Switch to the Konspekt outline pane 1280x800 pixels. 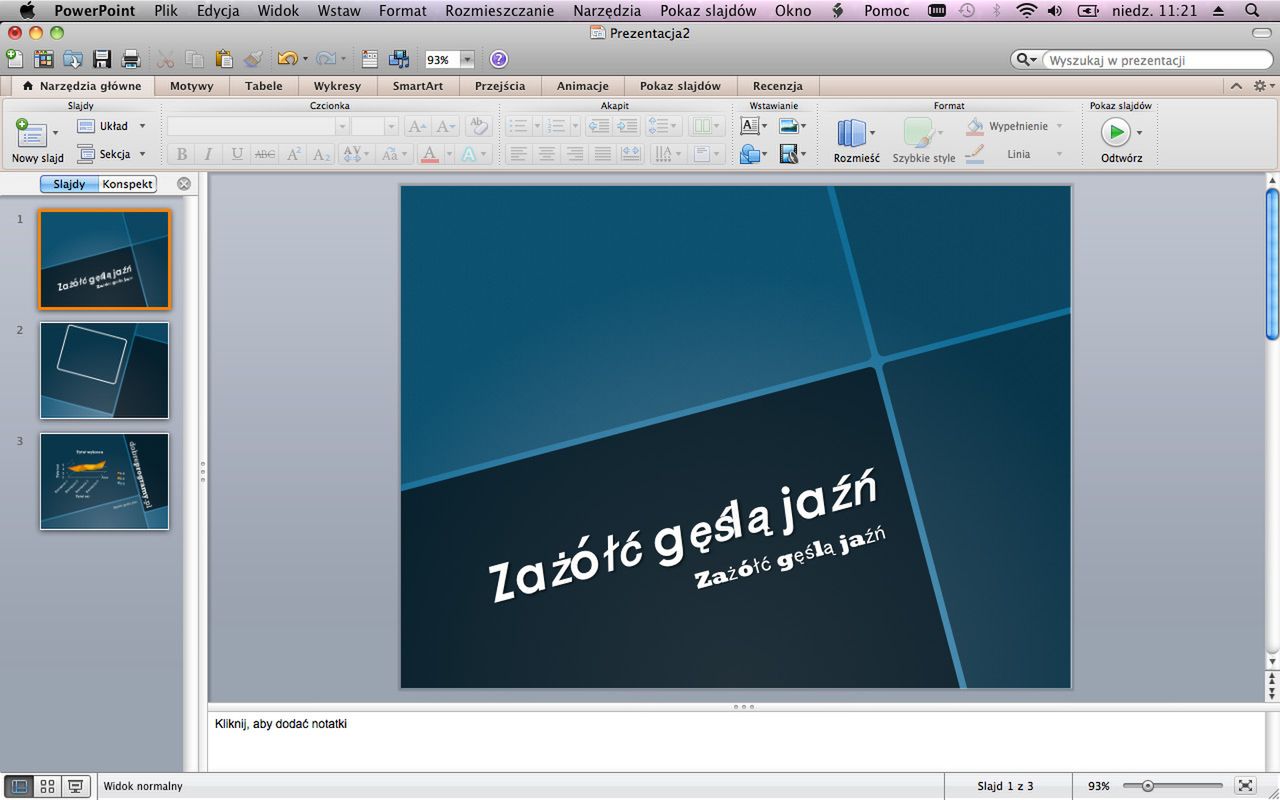tap(128, 184)
